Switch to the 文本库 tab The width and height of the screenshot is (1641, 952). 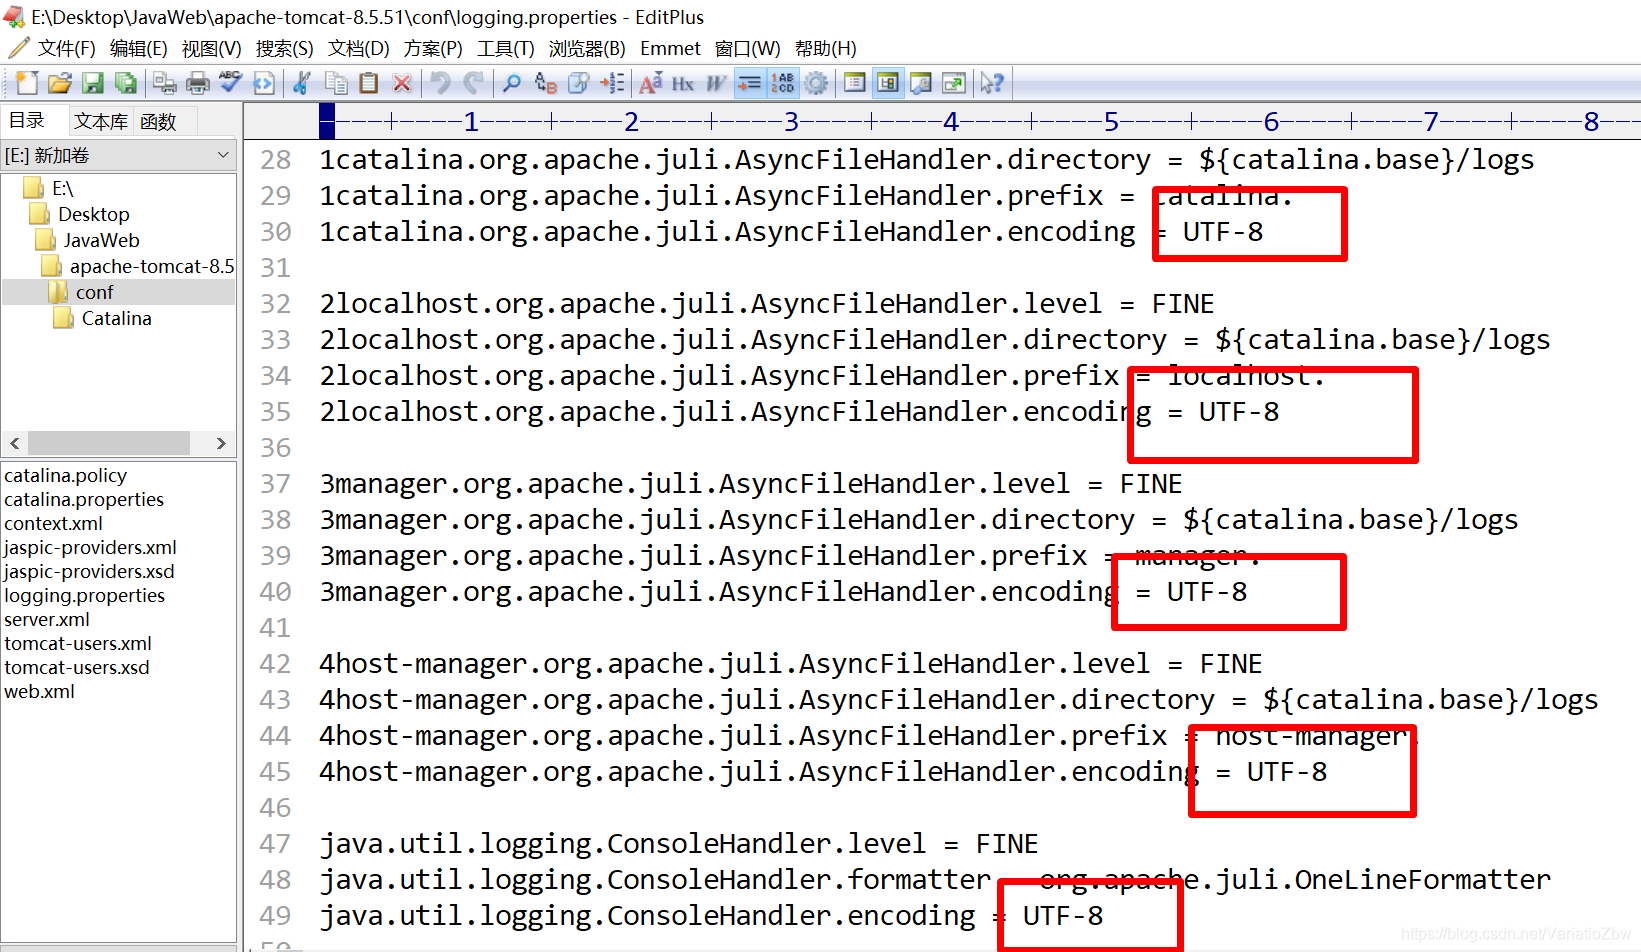pyautogui.click(x=101, y=122)
